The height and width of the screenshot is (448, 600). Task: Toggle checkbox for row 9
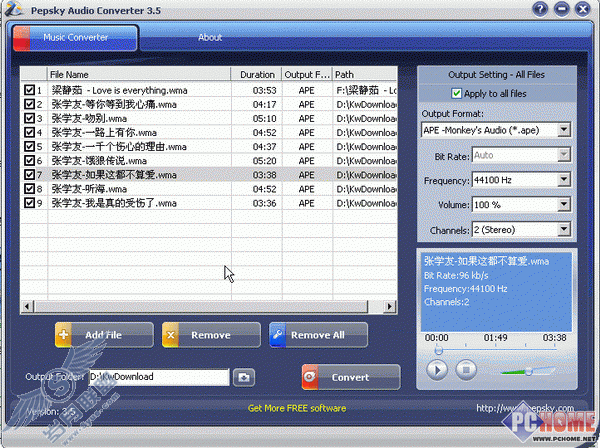coord(29,203)
